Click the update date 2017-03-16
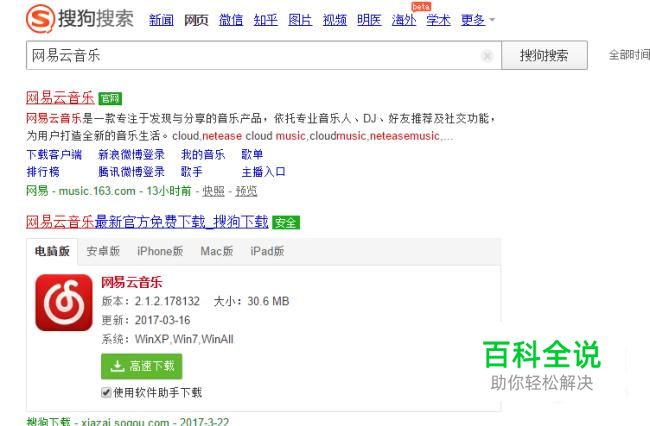 click(x=162, y=320)
